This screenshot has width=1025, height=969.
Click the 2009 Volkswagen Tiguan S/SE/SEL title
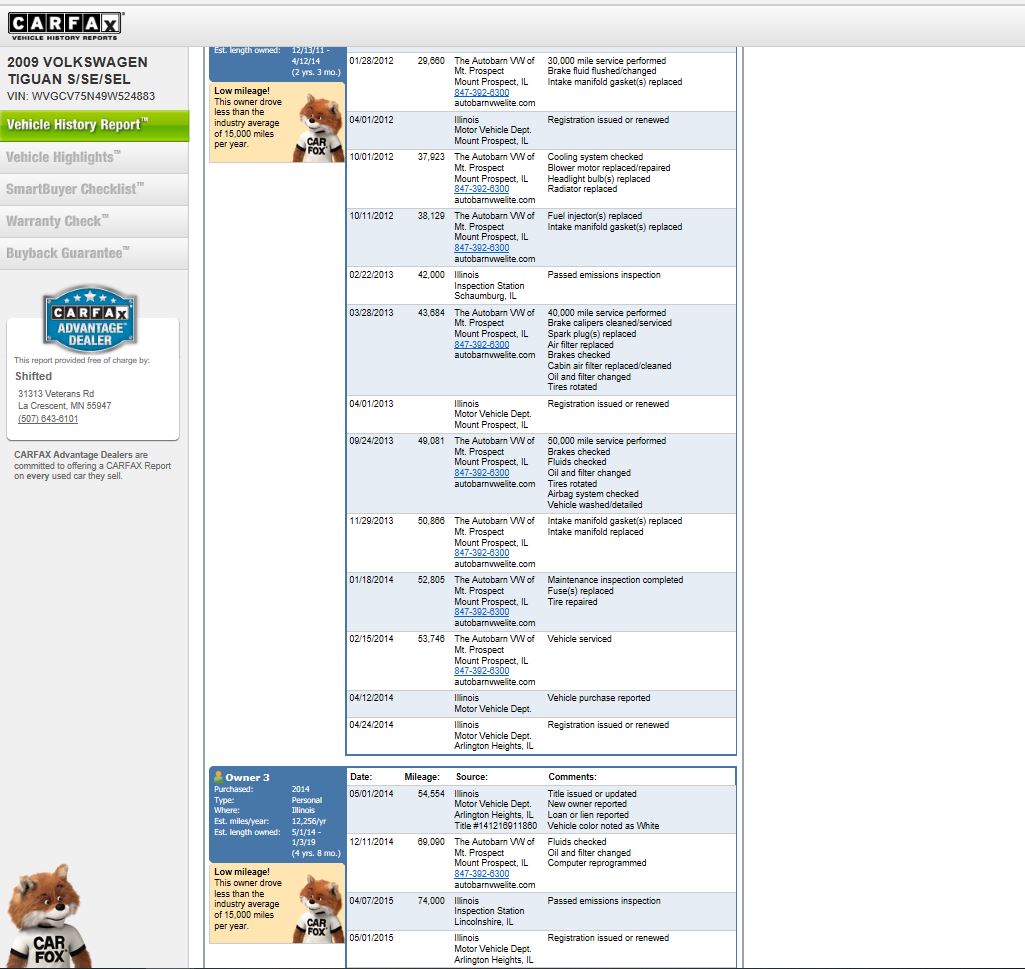point(77,71)
